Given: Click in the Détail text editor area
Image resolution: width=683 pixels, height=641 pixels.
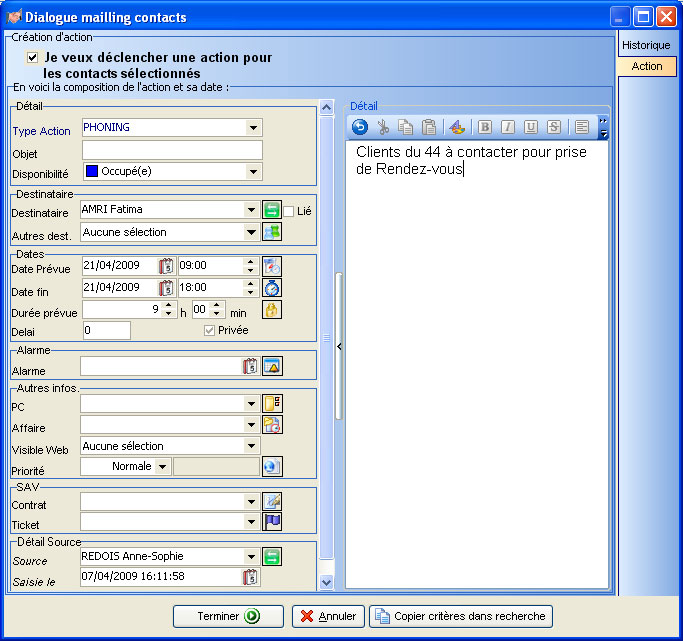Looking at the screenshot, I should [477, 364].
